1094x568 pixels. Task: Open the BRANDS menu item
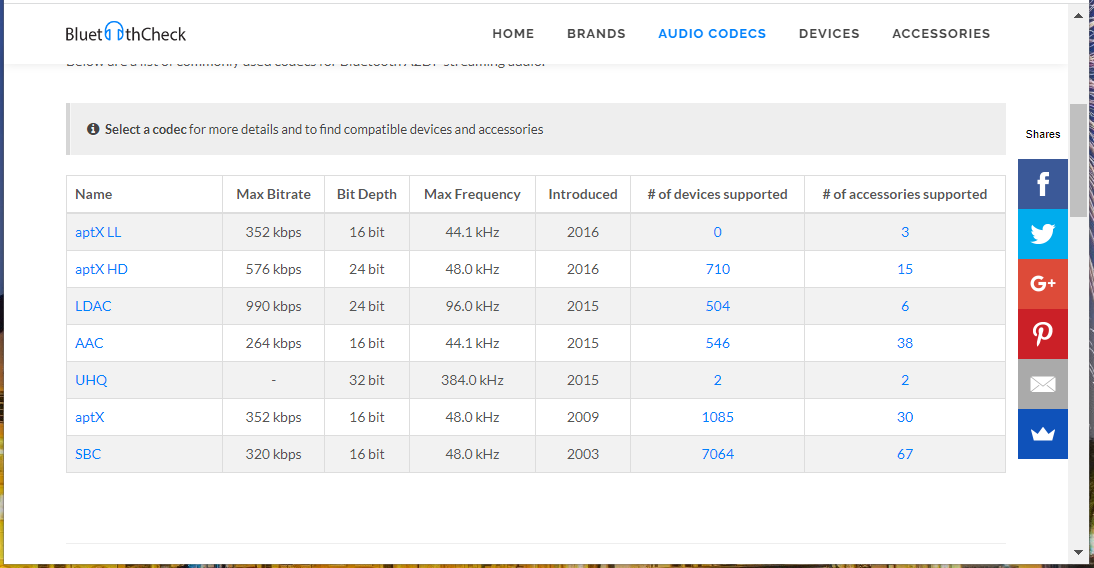click(596, 33)
